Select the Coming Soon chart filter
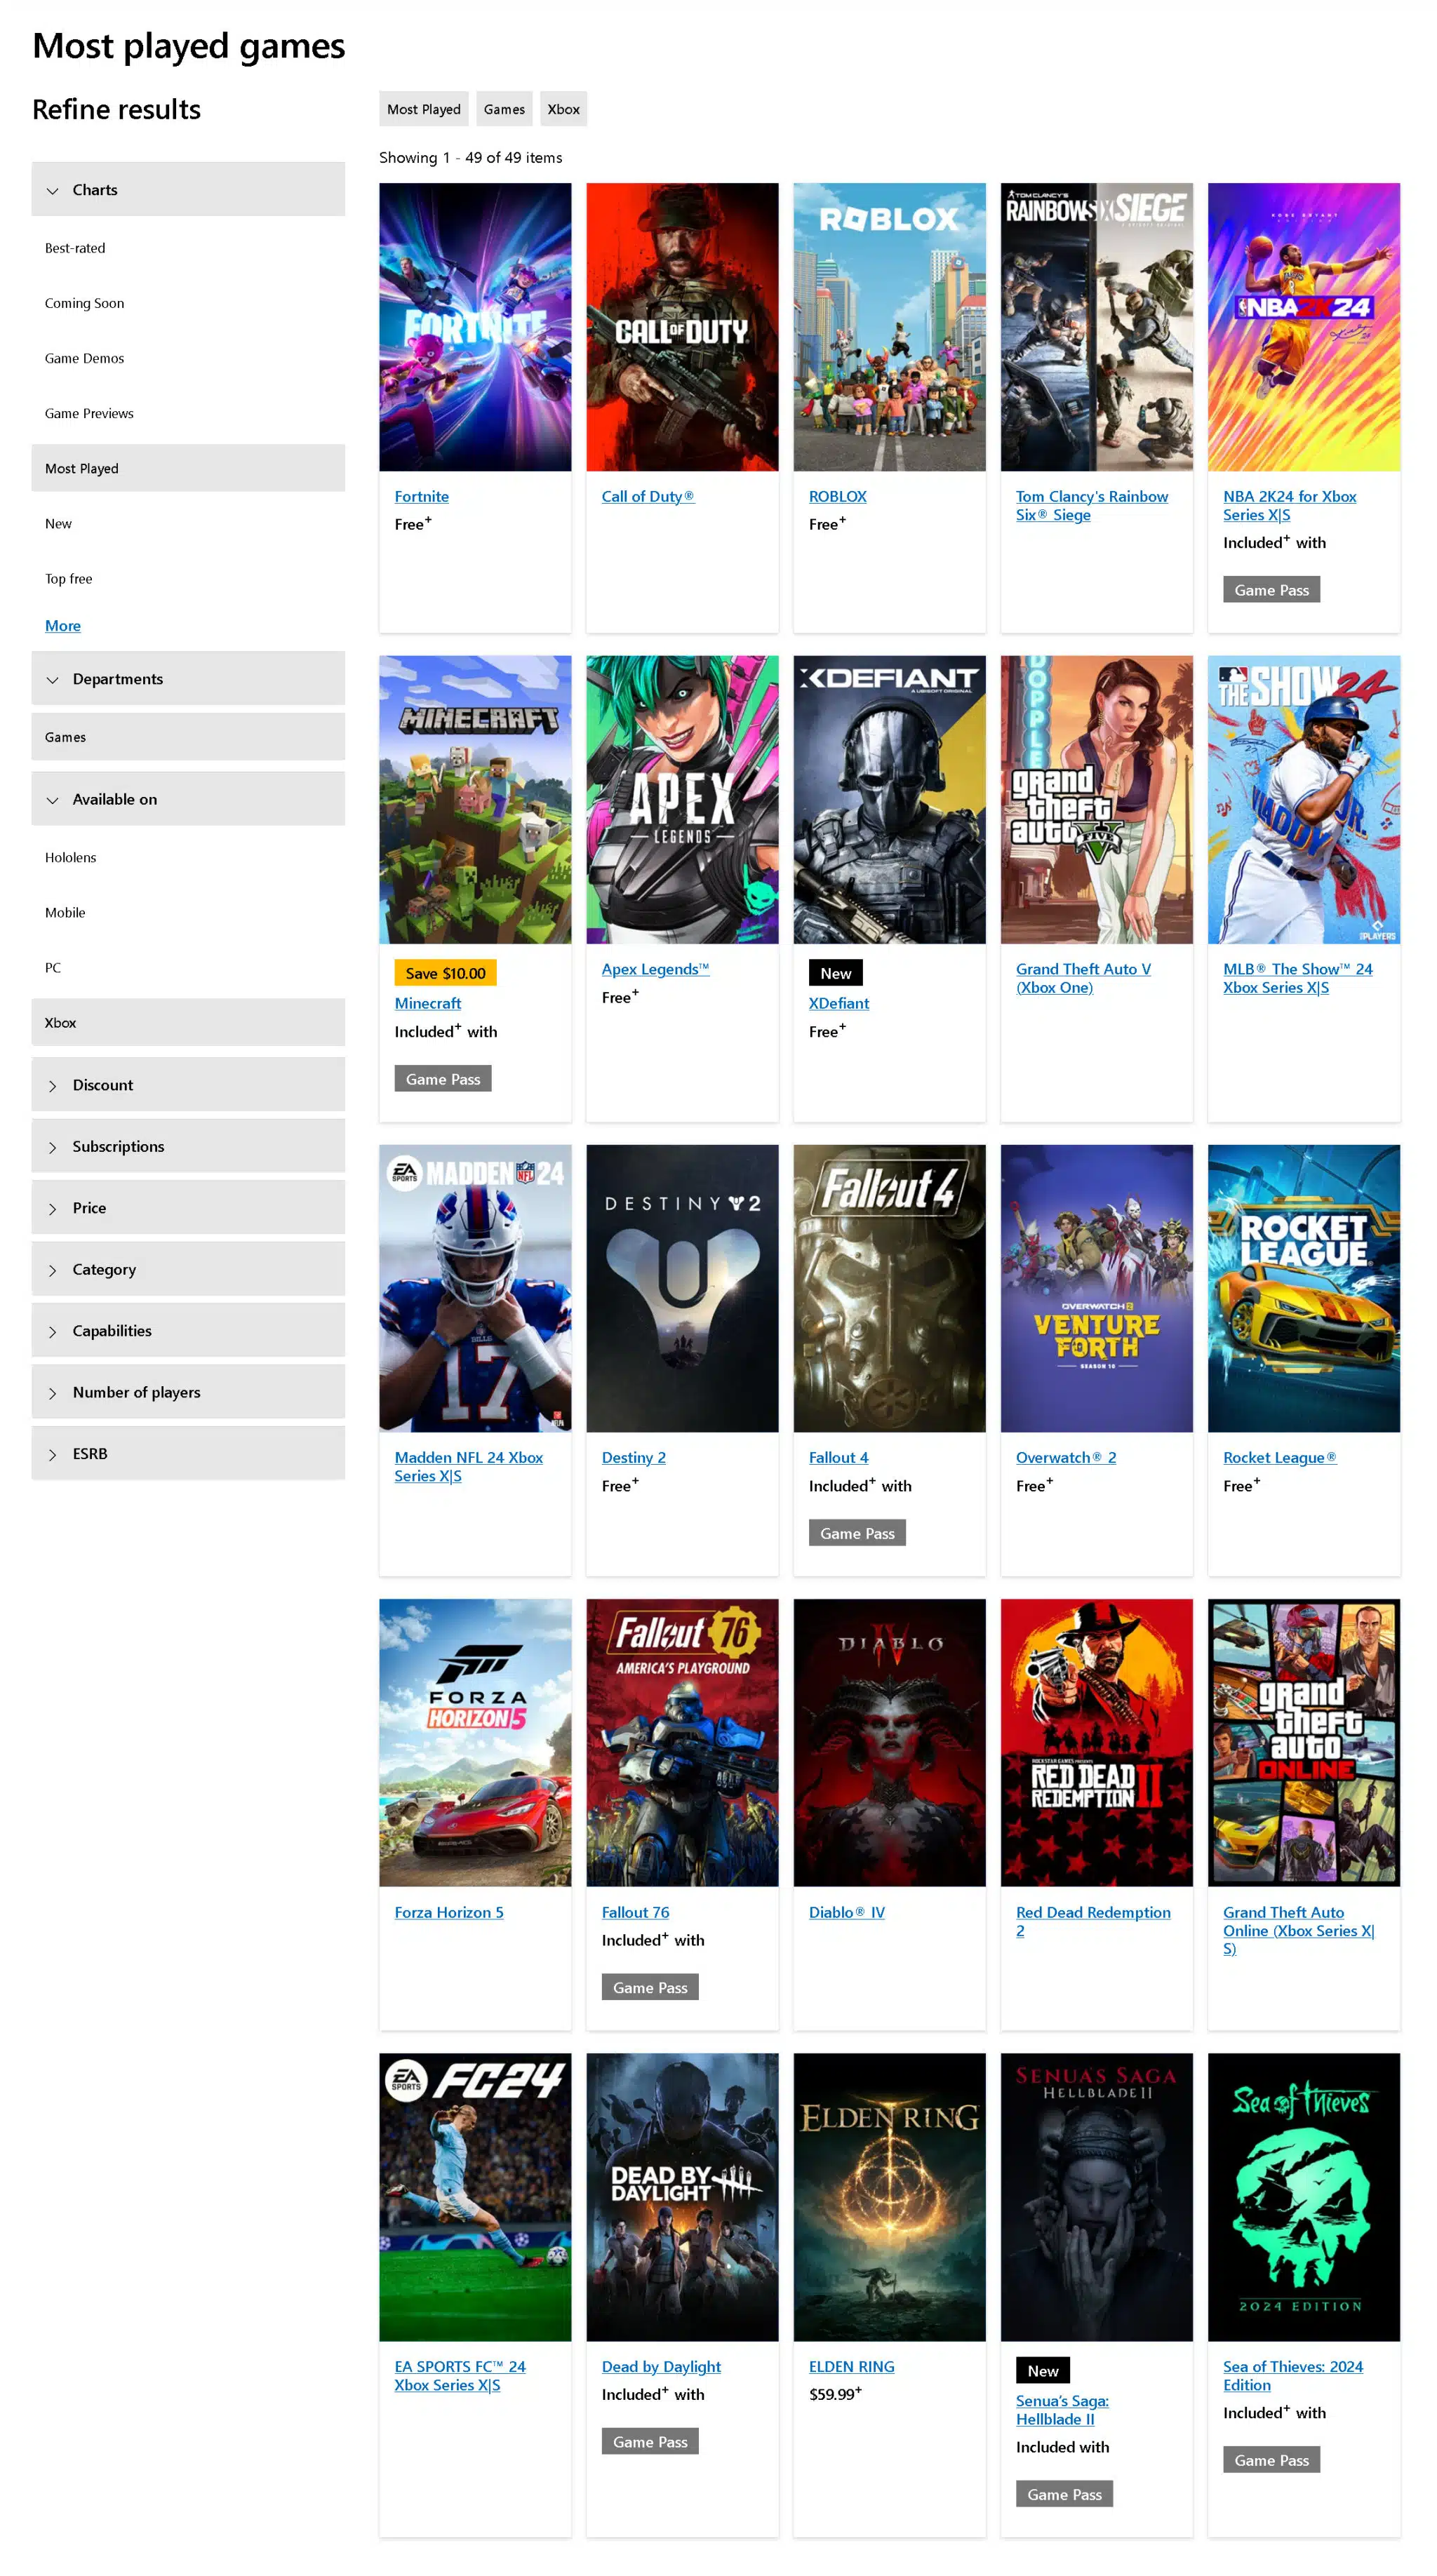The height and width of the screenshot is (2576, 1437). pyautogui.click(x=188, y=303)
